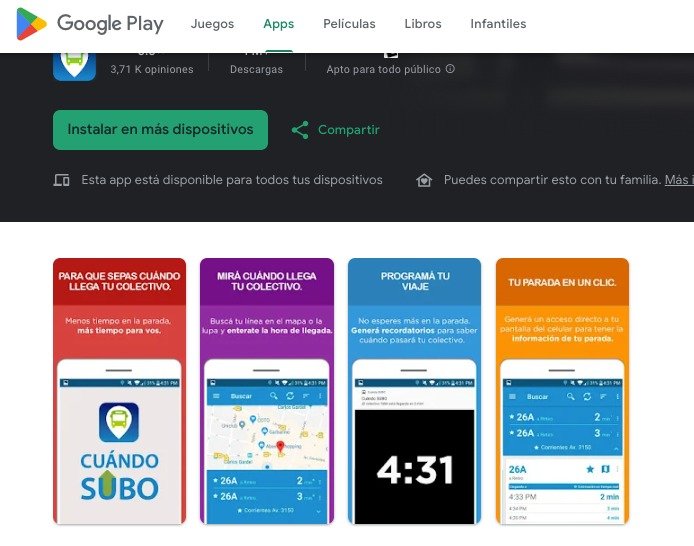
Task: Open the Más información family link
Action: [679, 180]
